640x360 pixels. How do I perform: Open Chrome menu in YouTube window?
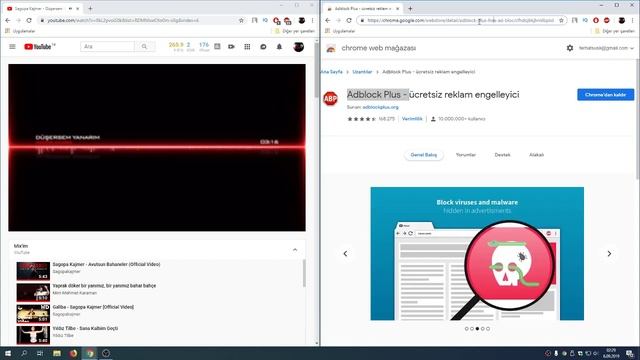click(x=313, y=20)
